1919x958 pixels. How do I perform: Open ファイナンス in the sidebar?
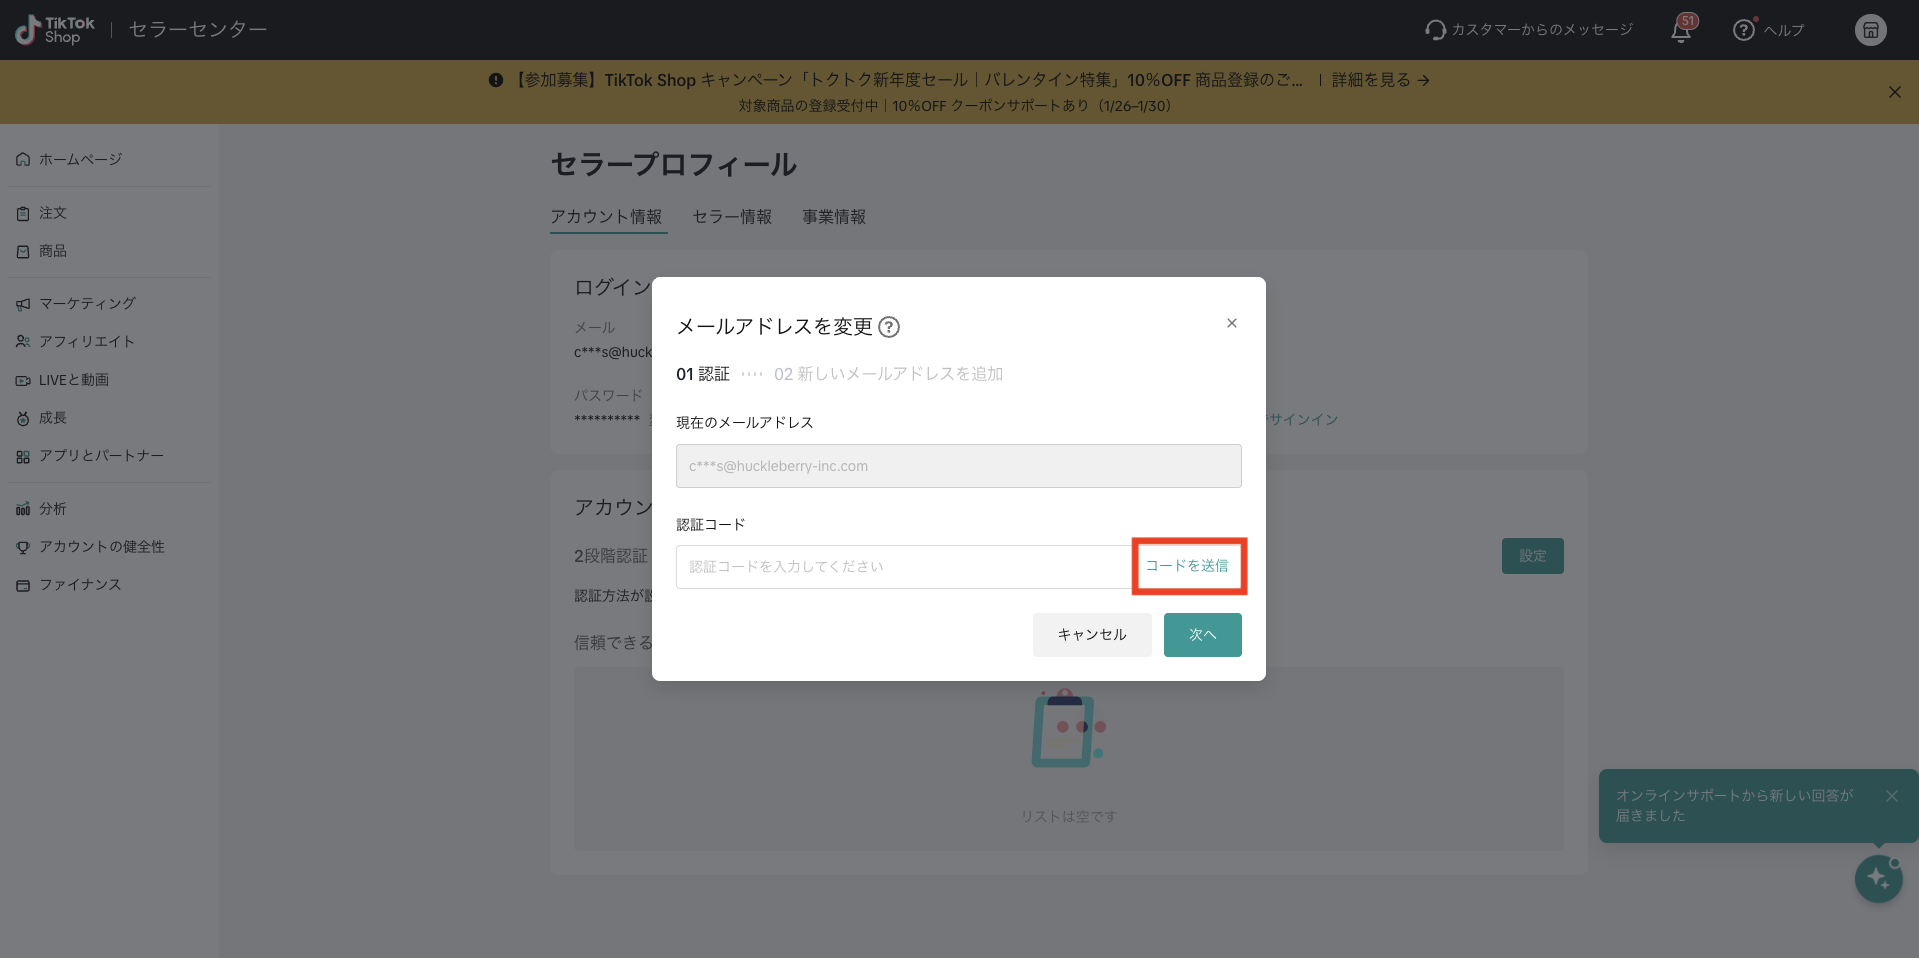point(69,585)
